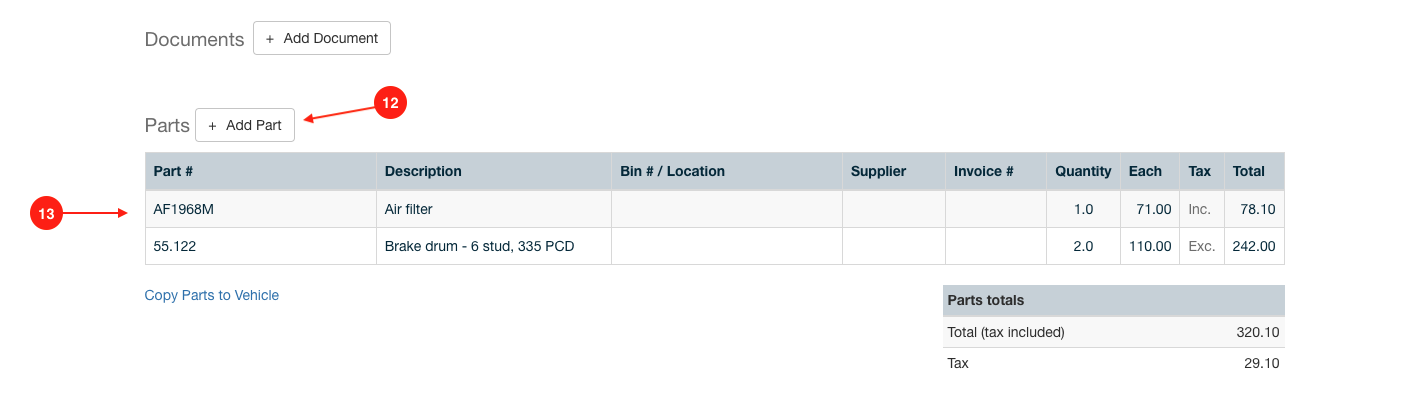This screenshot has width=1427, height=405.
Task: Click the plus icon in Add Part
Action: click(212, 125)
